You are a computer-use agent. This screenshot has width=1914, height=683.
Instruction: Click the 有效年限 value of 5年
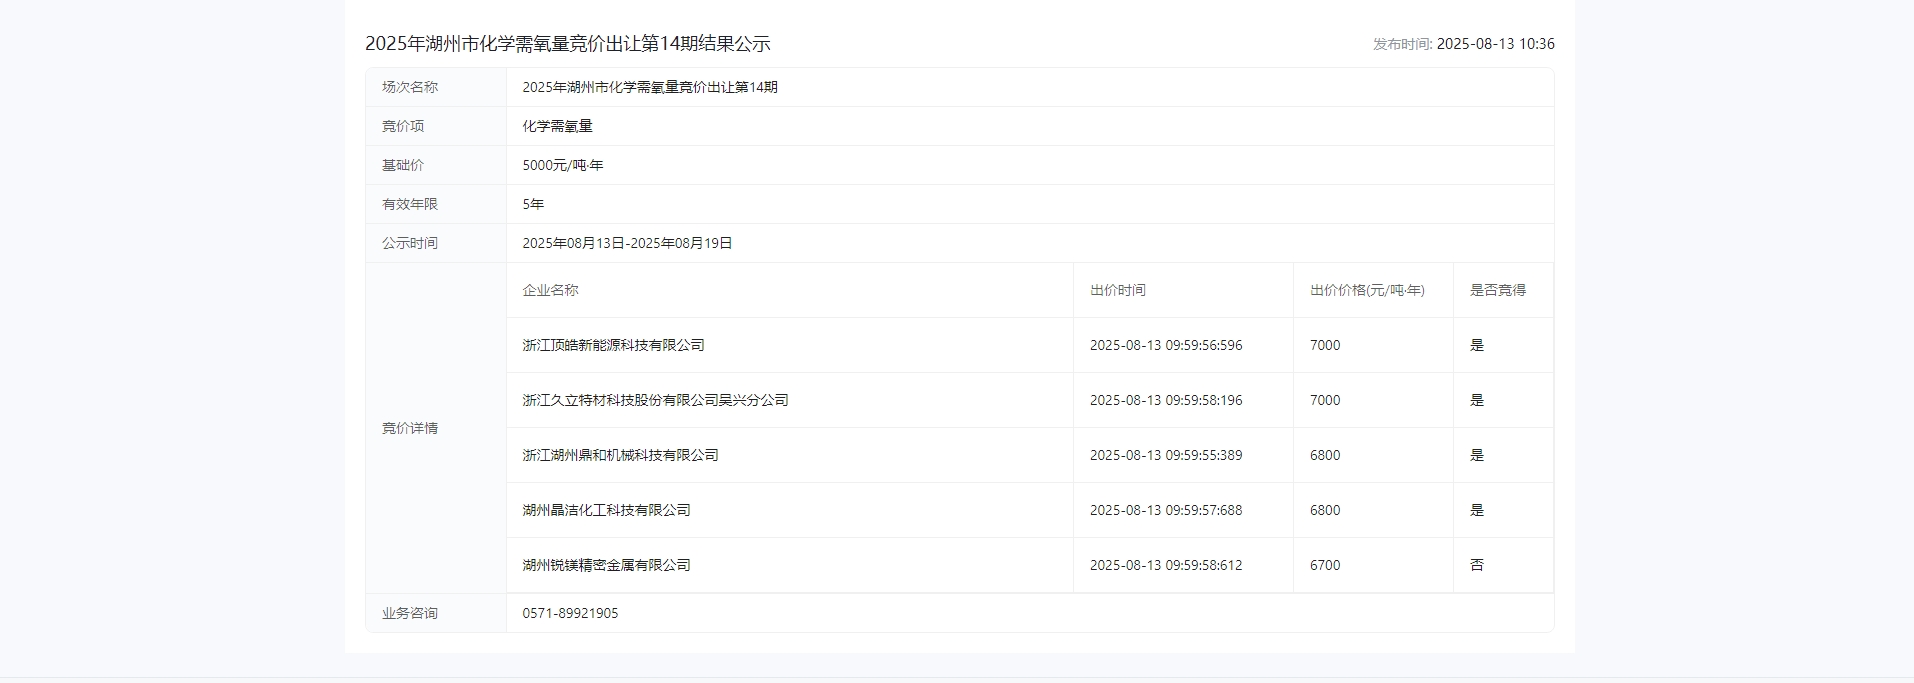pyautogui.click(x=533, y=204)
